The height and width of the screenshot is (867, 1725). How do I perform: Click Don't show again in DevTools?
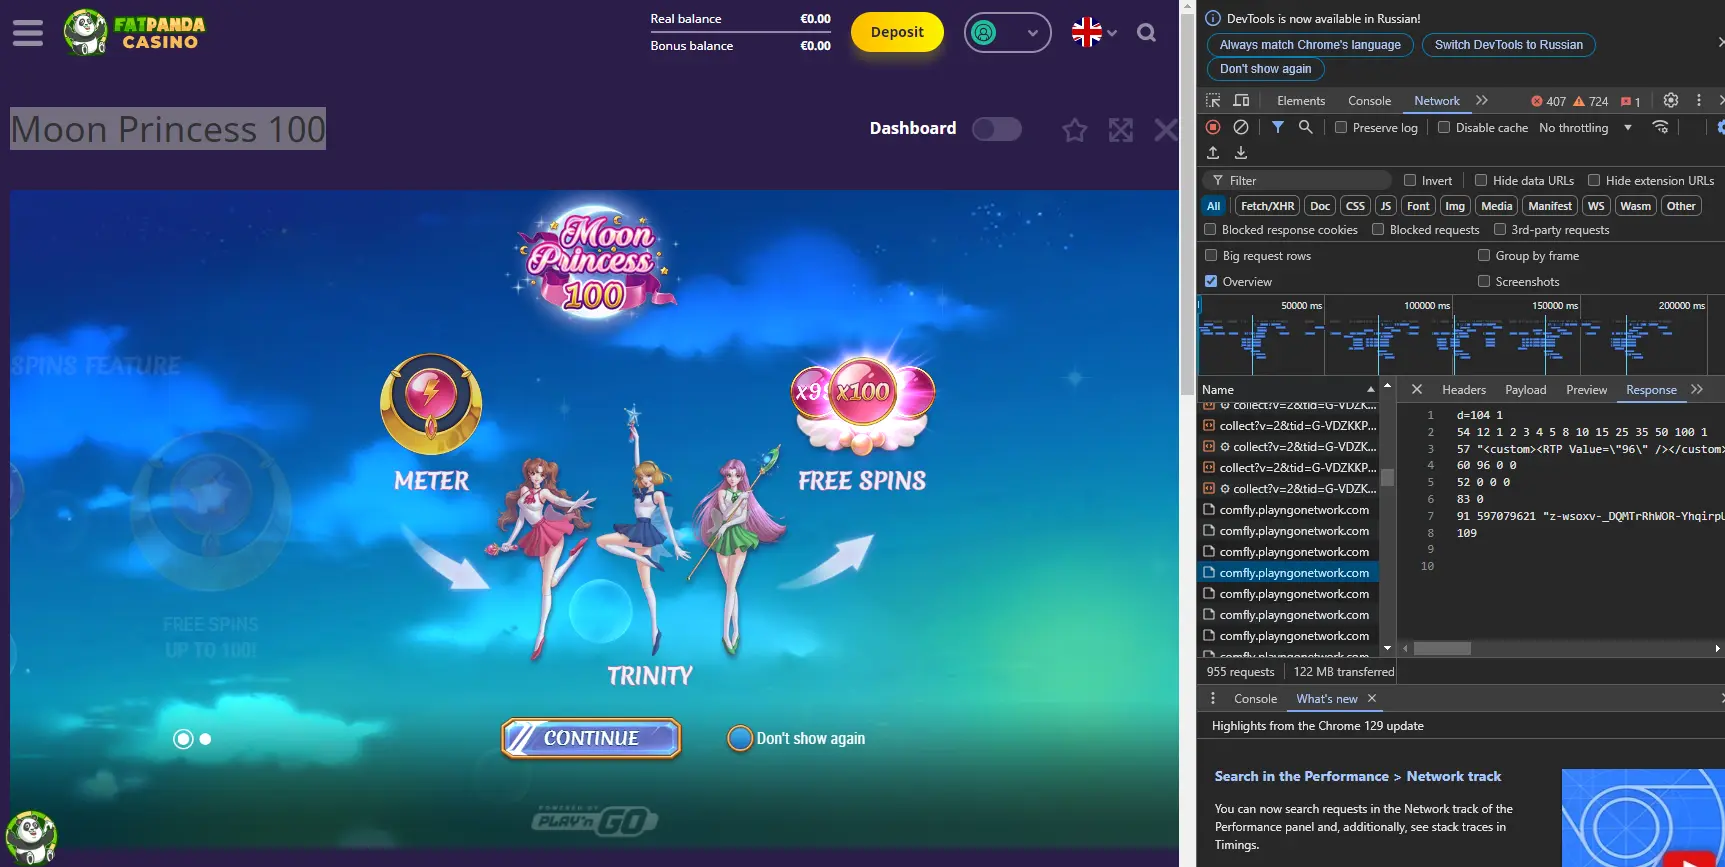(1265, 69)
